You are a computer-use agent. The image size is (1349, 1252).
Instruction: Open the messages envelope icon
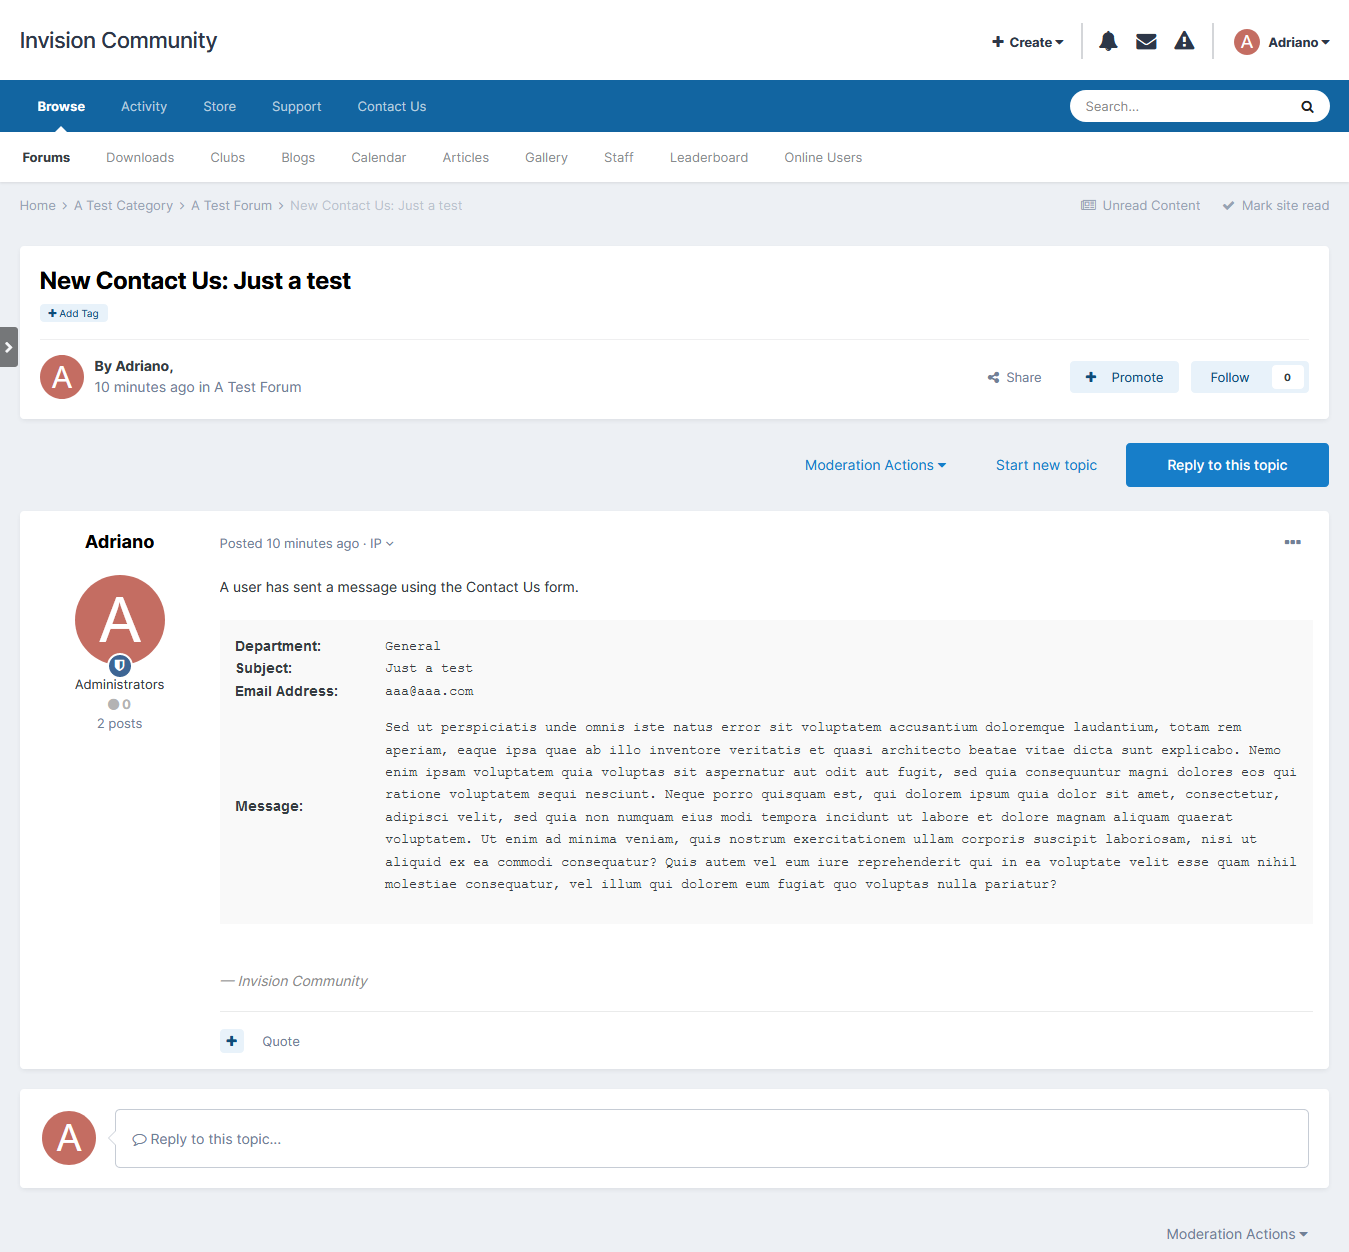[x=1146, y=41]
